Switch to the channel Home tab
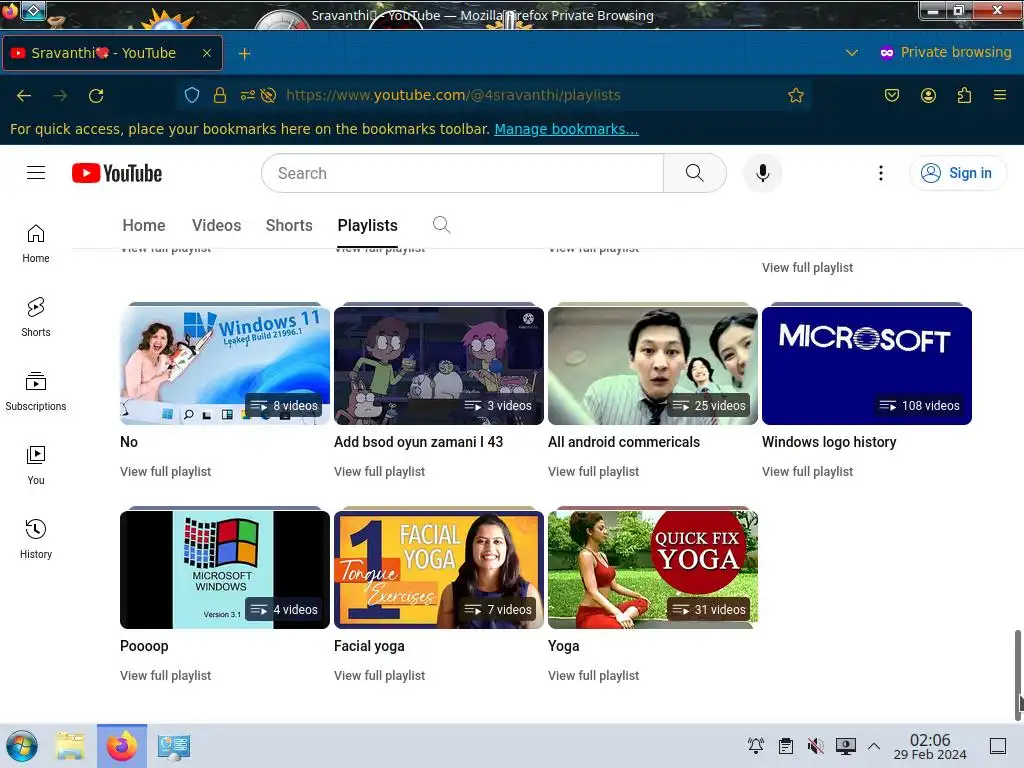Screen dimensions: 1024x768 (x=144, y=225)
